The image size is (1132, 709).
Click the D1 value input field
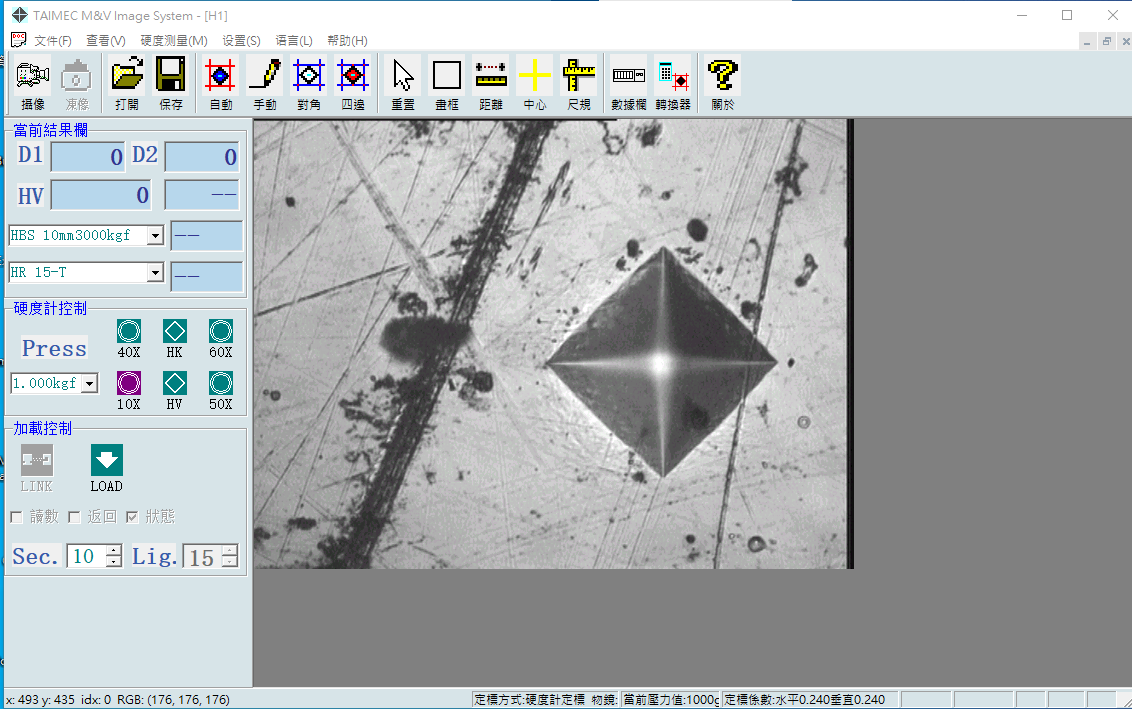click(x=88, y=157)
